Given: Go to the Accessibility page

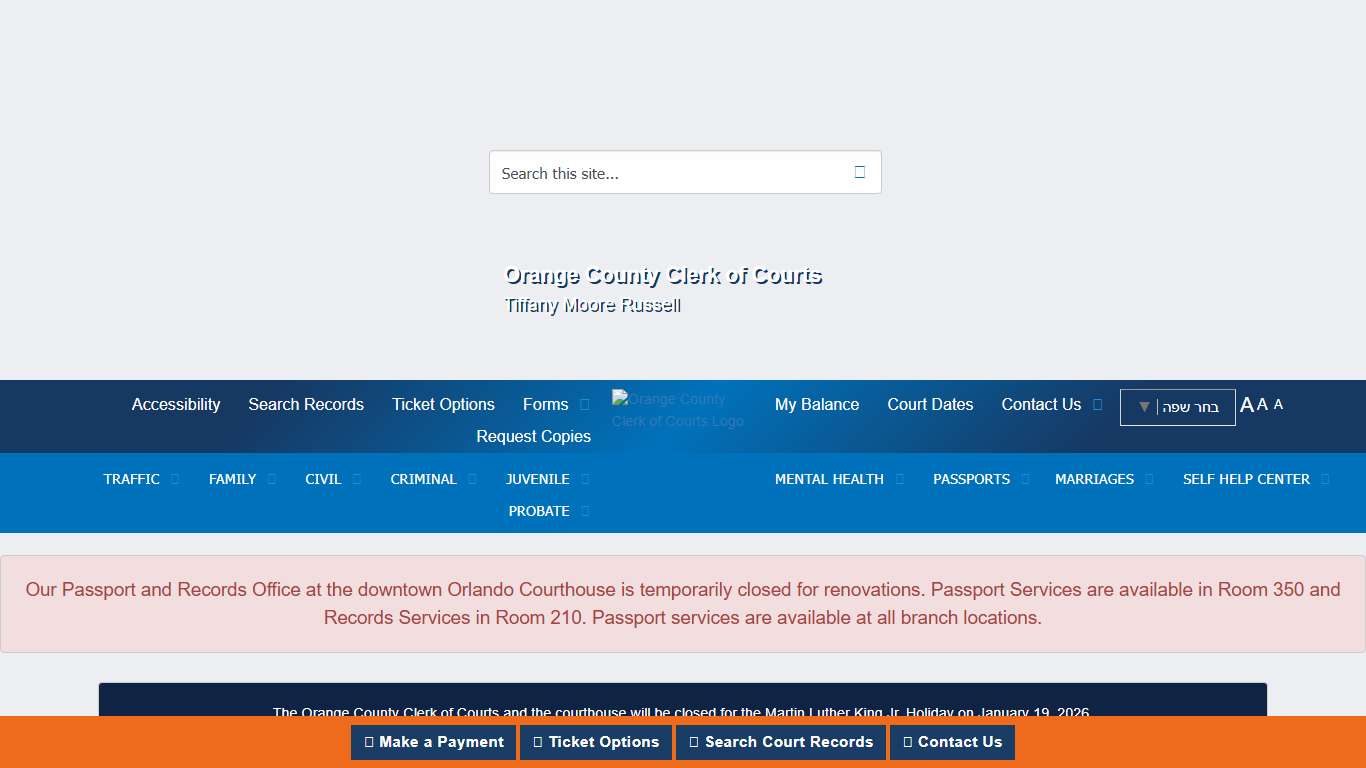Looking at the screenshot, I should [x=176, y=404].
